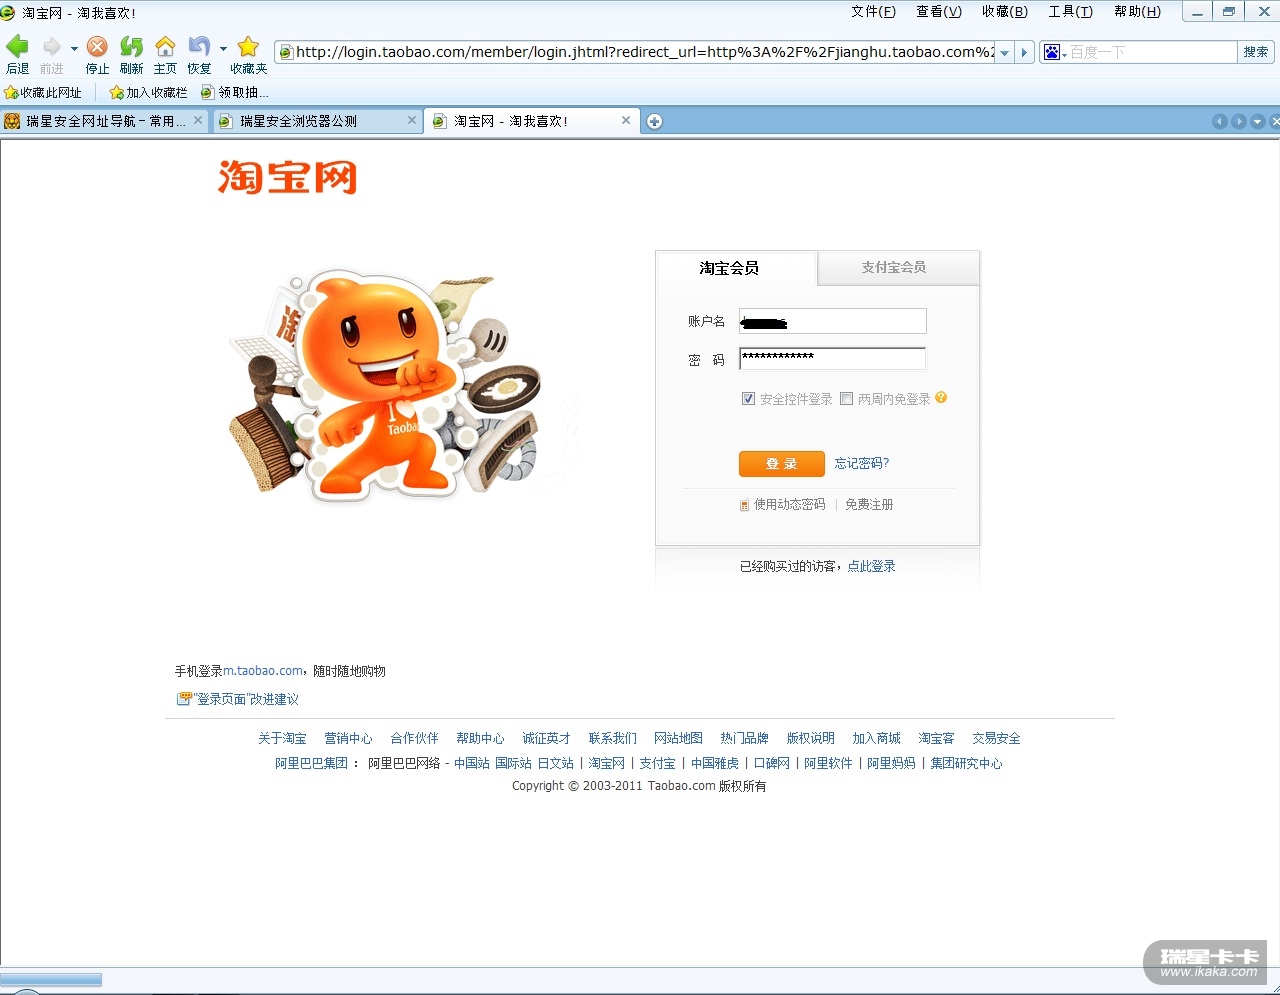Open the 查看(V) menu
The image size is (1280, 995).
[x=939, y=12]
